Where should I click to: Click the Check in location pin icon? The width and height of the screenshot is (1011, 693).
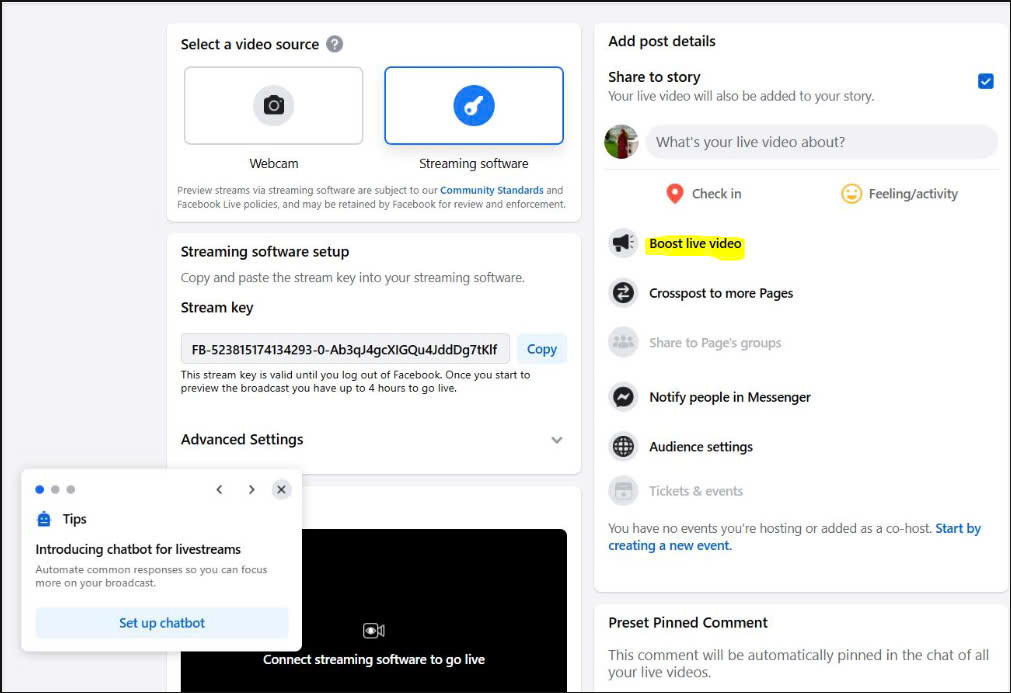[674, 193]
